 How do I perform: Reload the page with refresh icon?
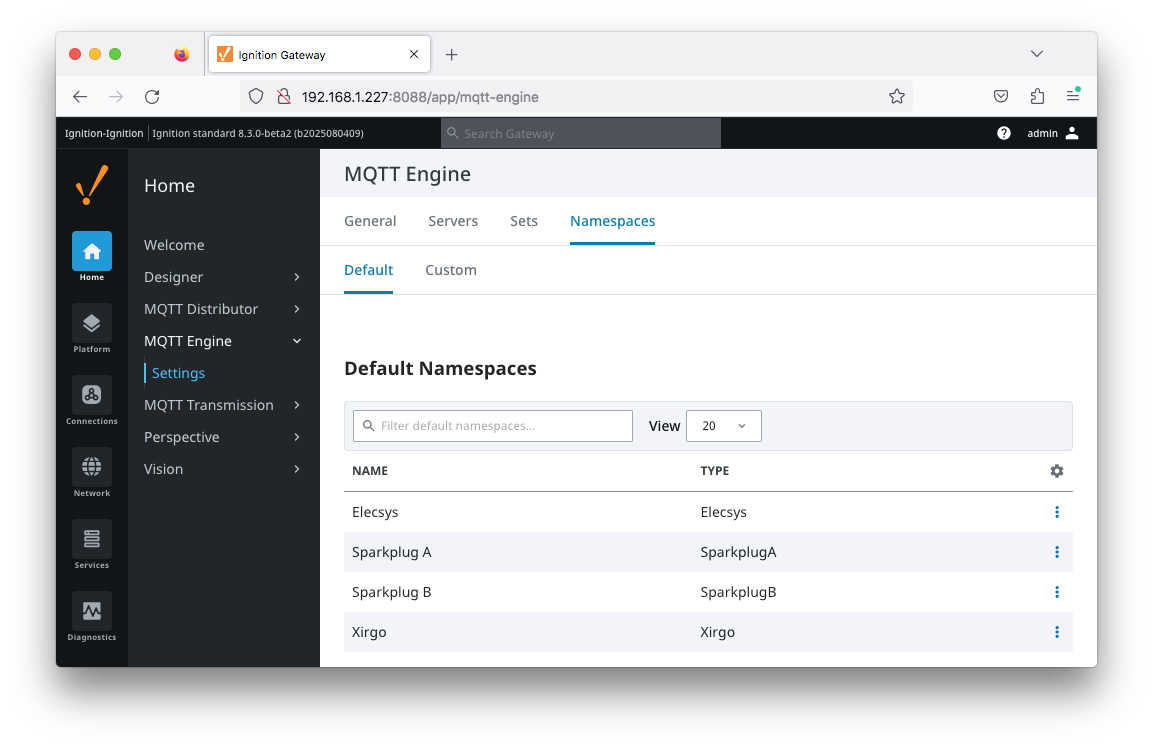click(152, 97)
